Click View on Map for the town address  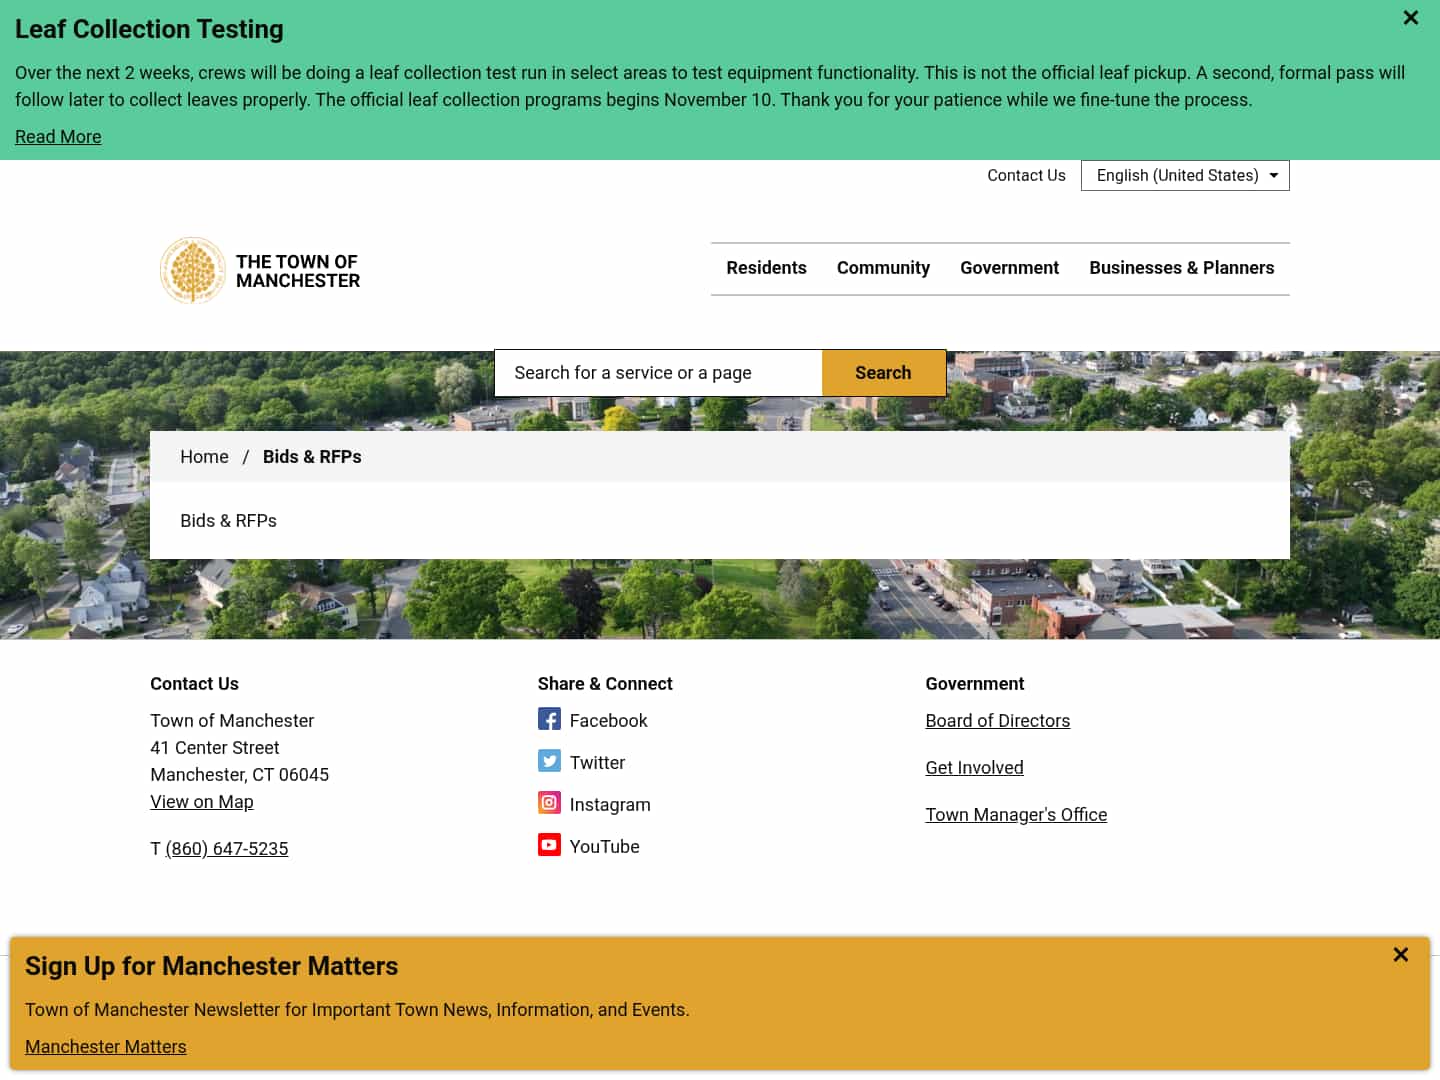click(201, 801)
